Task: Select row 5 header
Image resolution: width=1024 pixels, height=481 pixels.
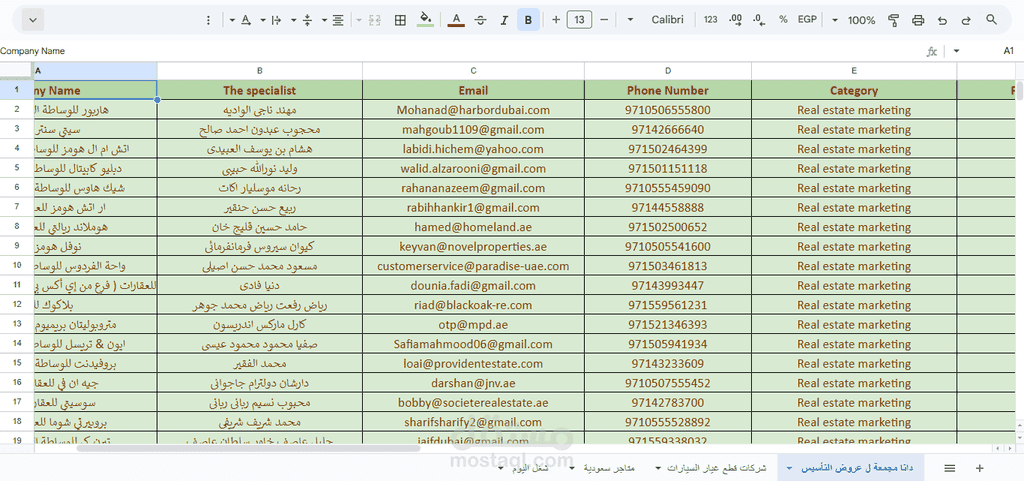Action: pos(16,168)
